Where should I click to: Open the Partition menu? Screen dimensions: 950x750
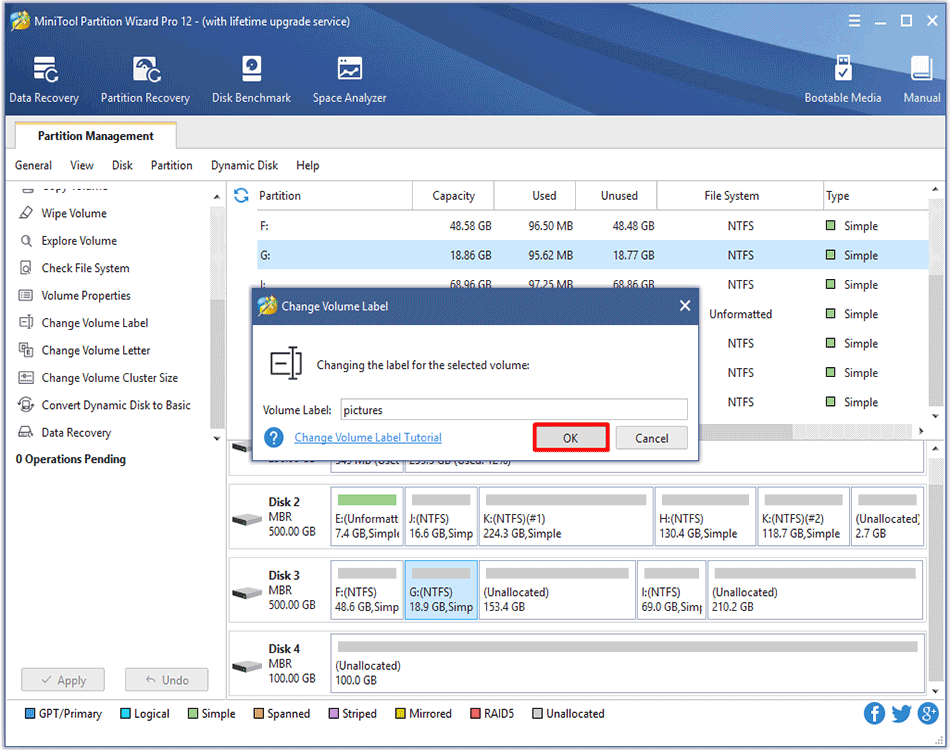click(x=171, y=165)
